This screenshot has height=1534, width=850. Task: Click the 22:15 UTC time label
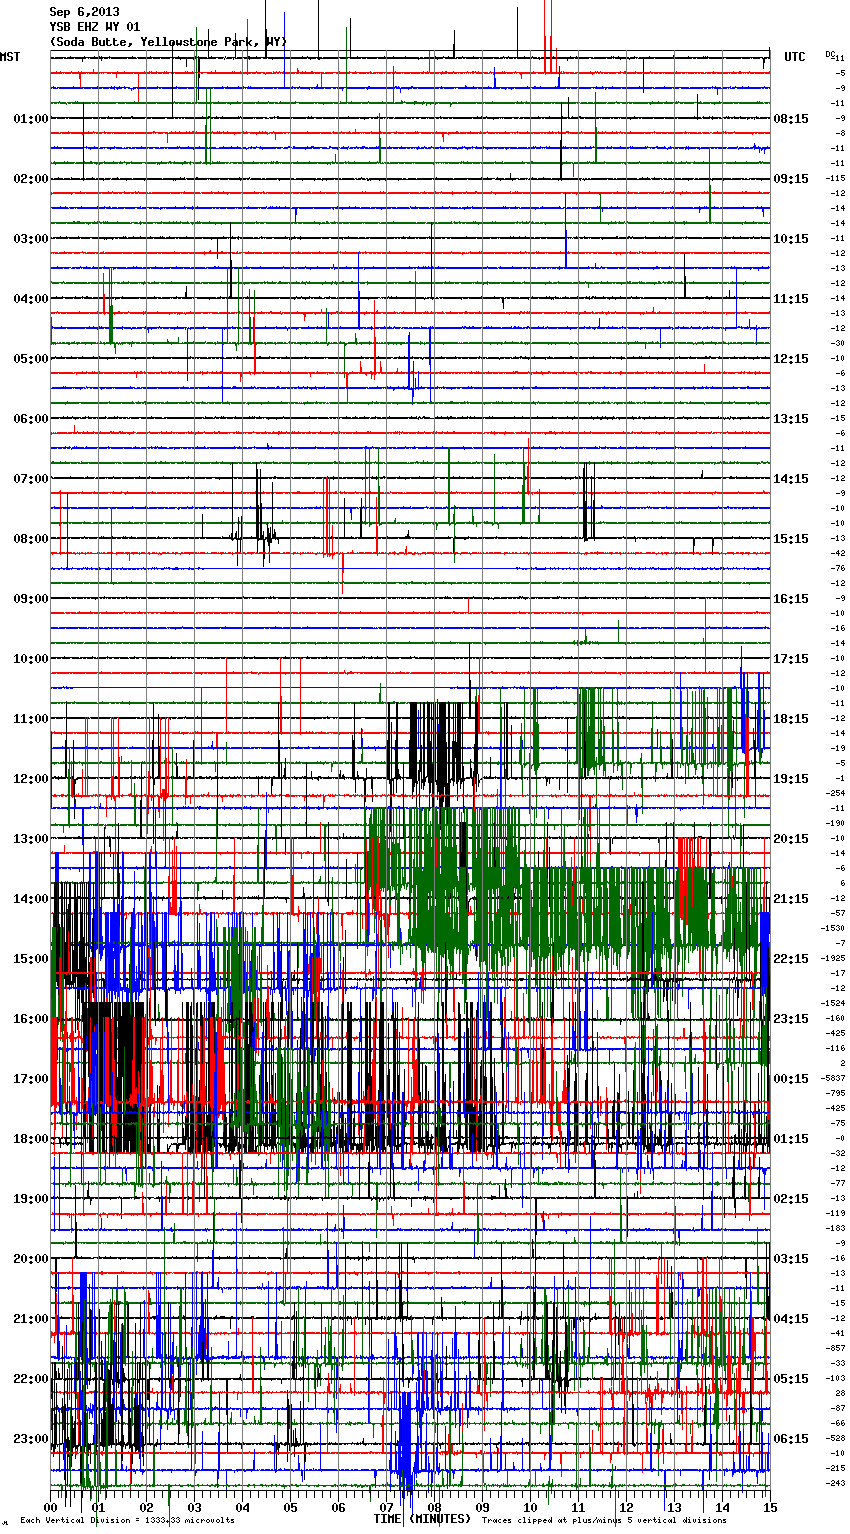(791, 959)
